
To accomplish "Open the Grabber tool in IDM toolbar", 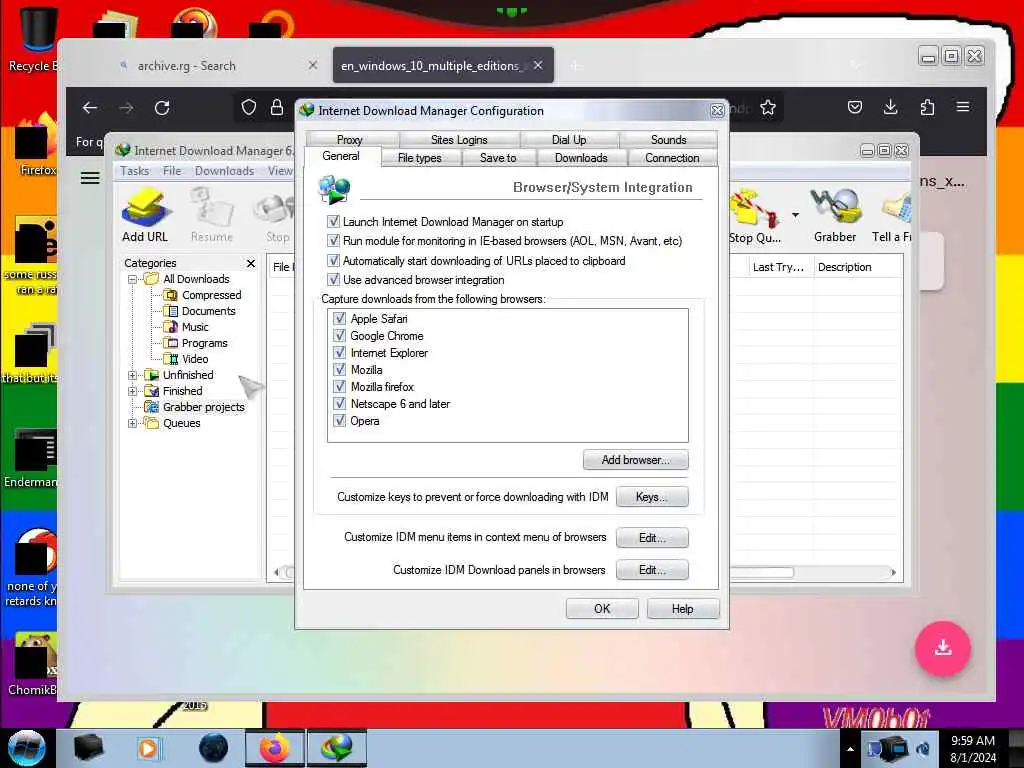I will coord(835,215).
